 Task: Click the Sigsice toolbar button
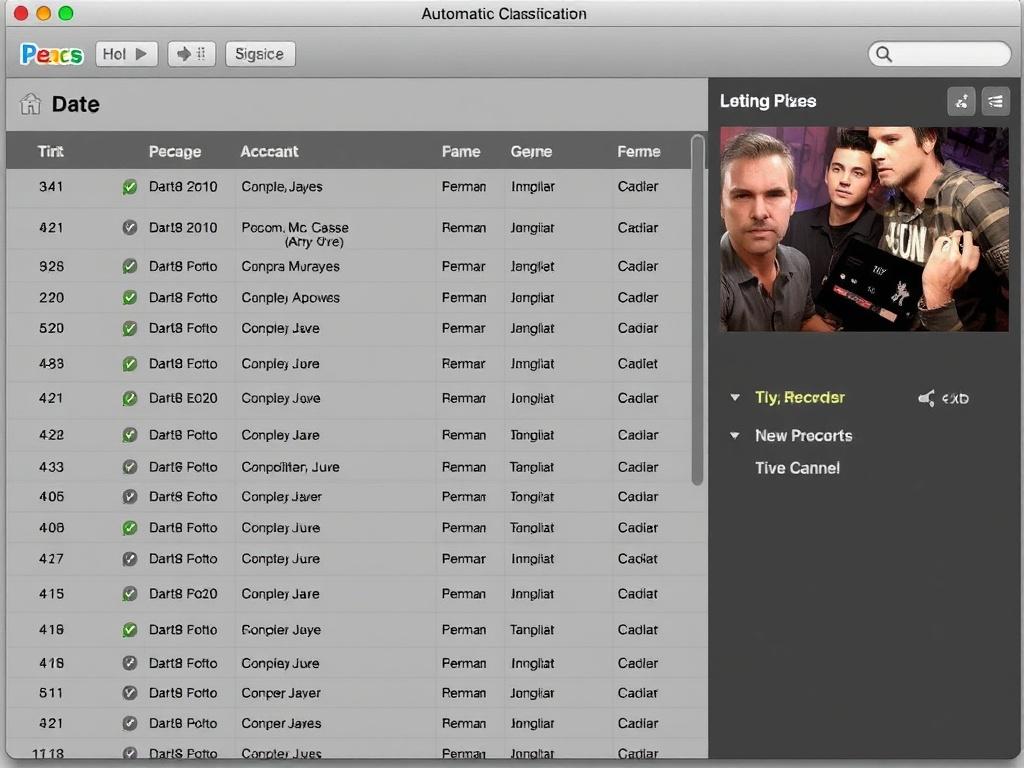[x=260, y=54]
